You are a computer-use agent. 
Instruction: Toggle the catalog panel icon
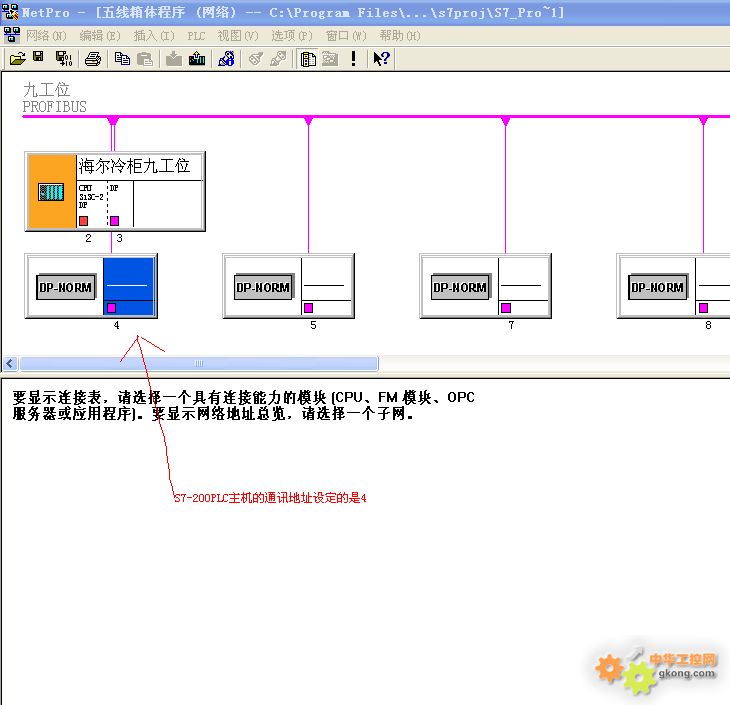pyautogui.click(x=308, y=59)
